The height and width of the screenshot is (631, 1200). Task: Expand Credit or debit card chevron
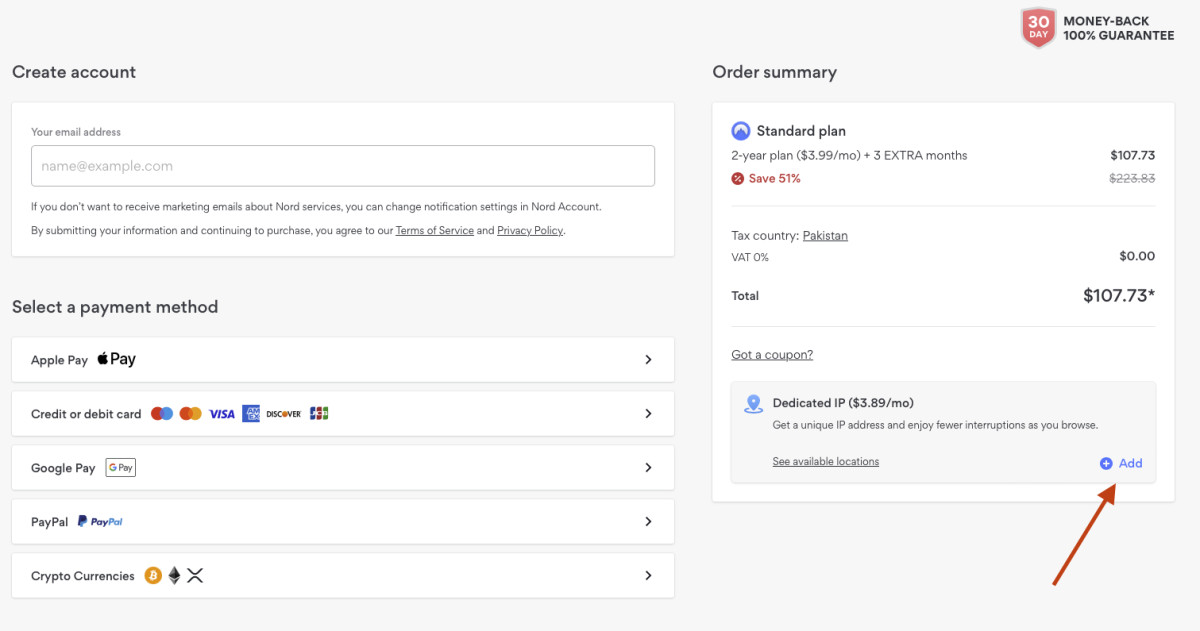point(648,413)
